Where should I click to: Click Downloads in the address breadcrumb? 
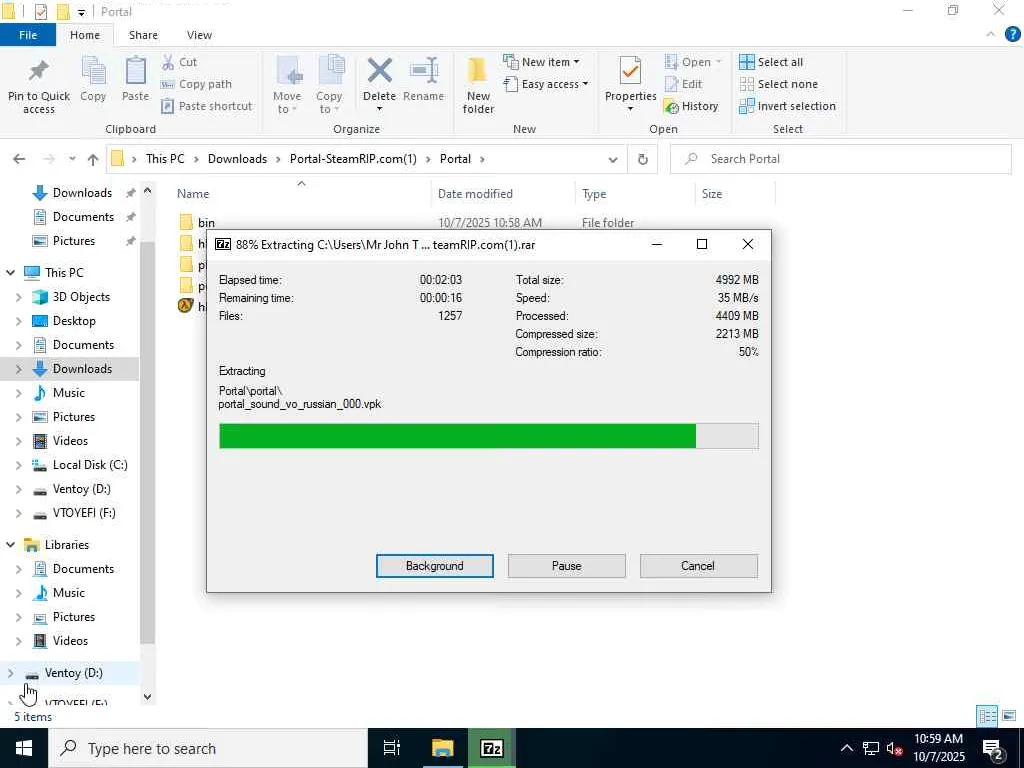pyautogui.click(x=237, y=159)
